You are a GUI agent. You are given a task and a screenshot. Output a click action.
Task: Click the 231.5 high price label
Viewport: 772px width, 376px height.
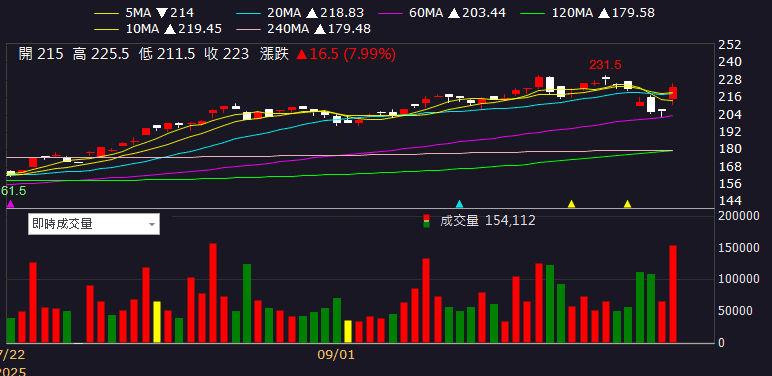coord(605,64)
